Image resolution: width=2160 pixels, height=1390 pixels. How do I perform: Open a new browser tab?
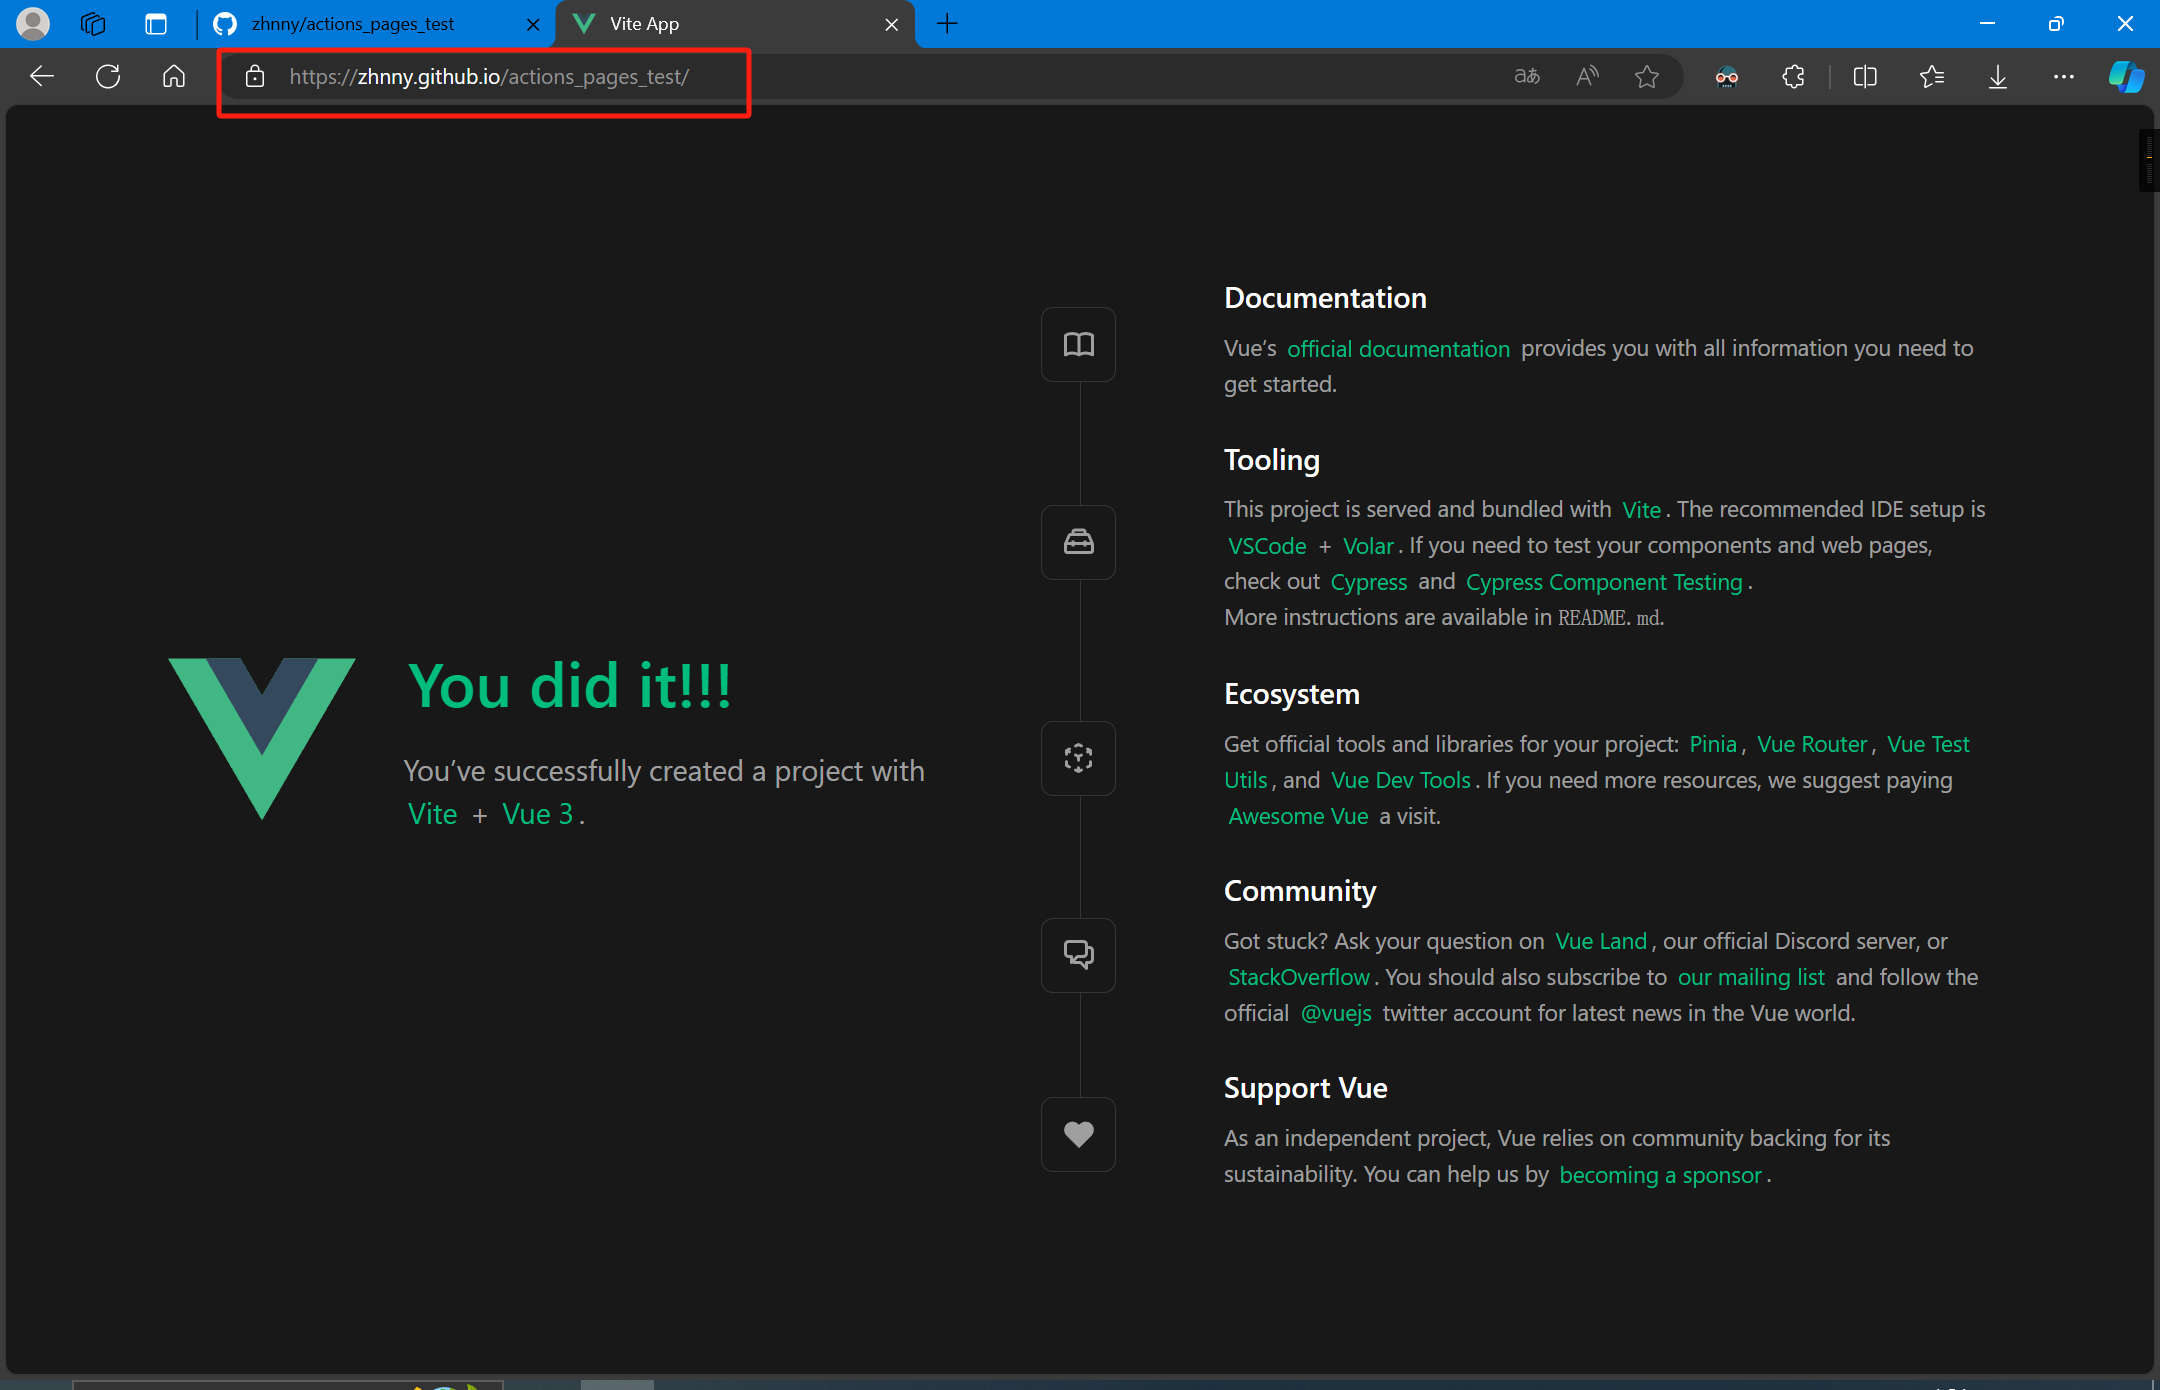948,24
